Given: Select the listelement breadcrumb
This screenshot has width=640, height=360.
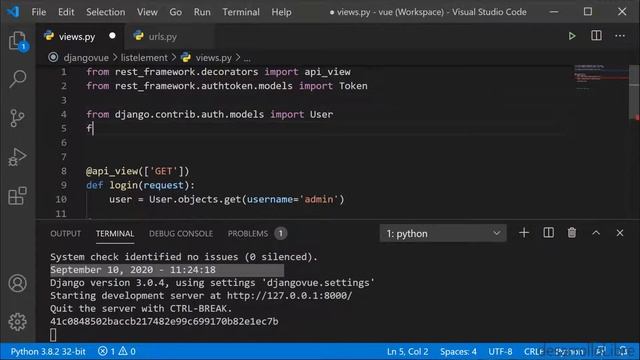Looking at the screenshot, I should 144,58.
